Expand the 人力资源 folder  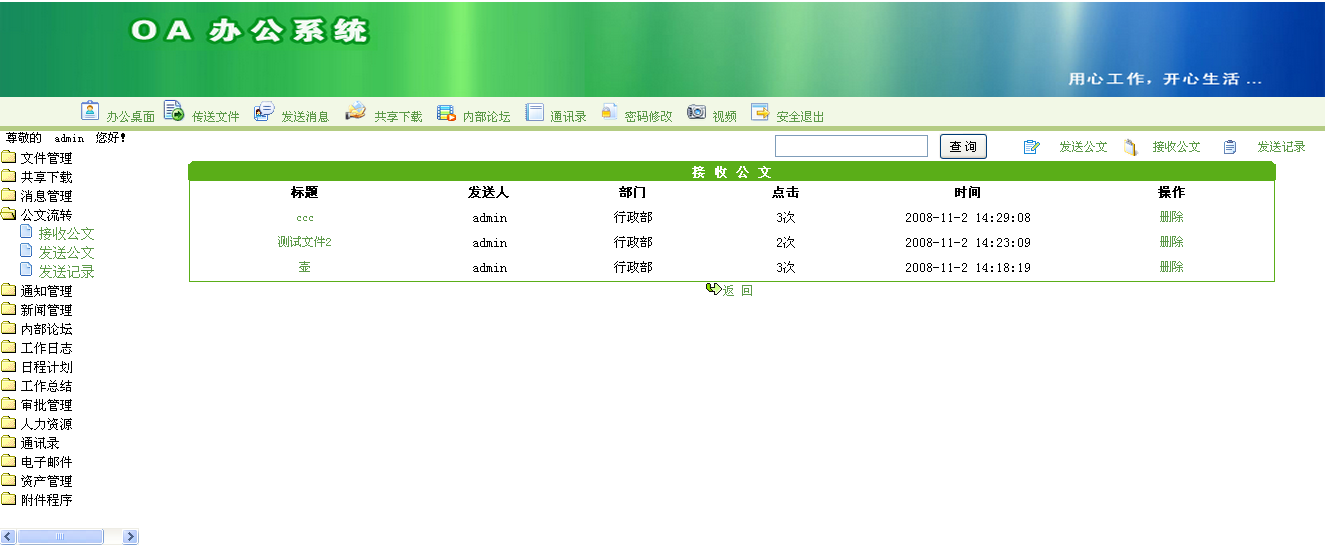[9, 424]
